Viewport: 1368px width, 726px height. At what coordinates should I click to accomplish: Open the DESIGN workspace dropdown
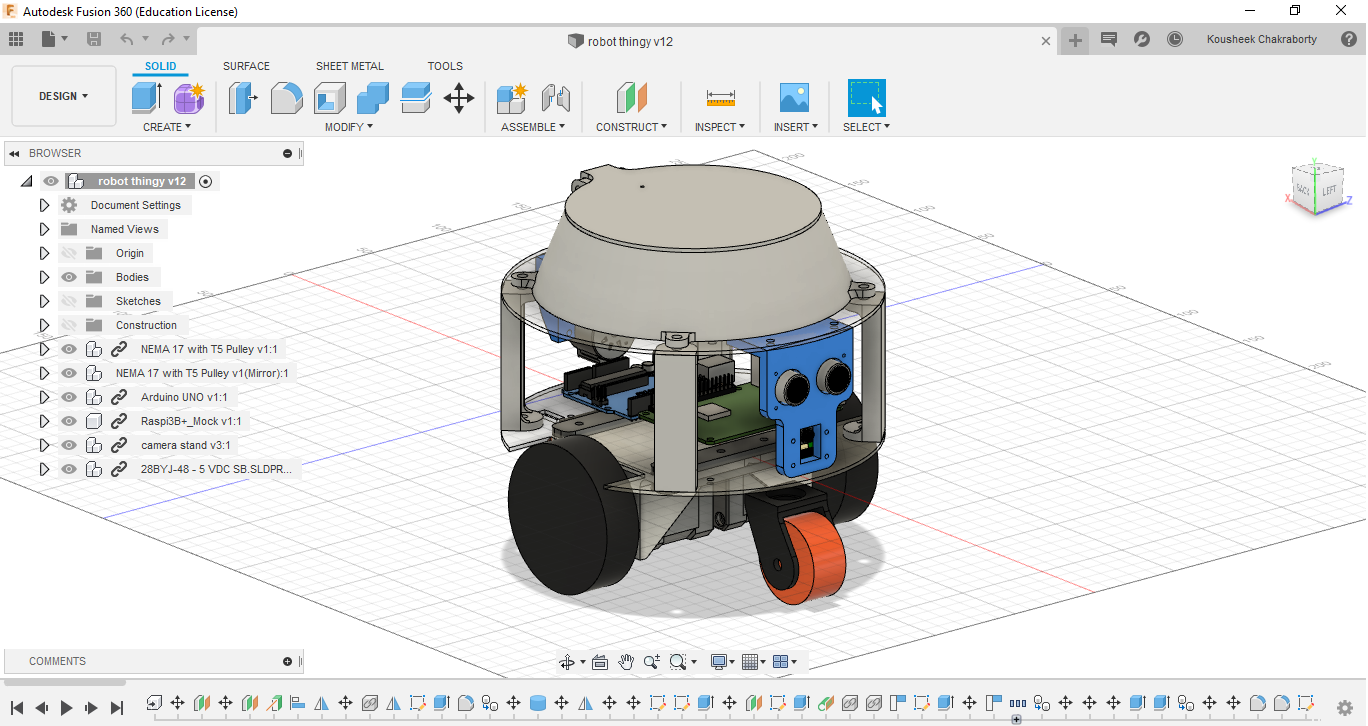(x=64, y=96)
